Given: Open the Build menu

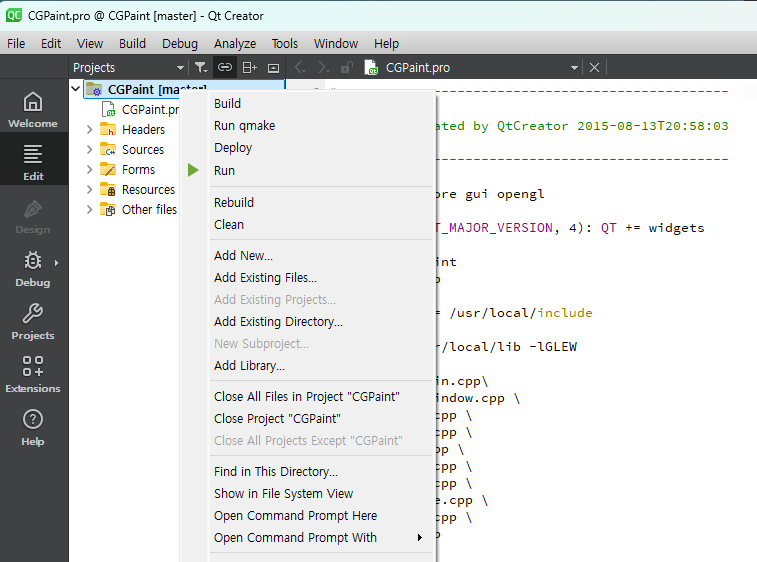Looking at the screenshot, I should (132, 43).
